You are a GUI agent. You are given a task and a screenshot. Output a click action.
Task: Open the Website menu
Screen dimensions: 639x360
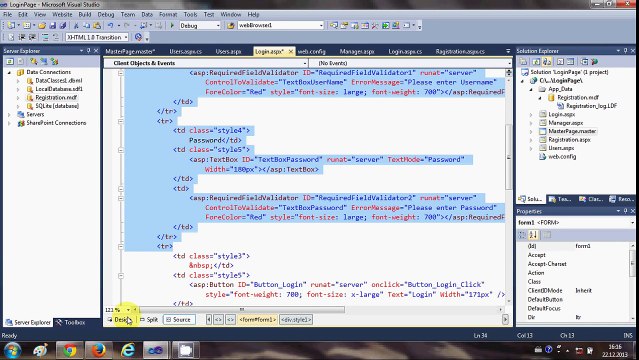pyautogui.click(x=62, y=14)
